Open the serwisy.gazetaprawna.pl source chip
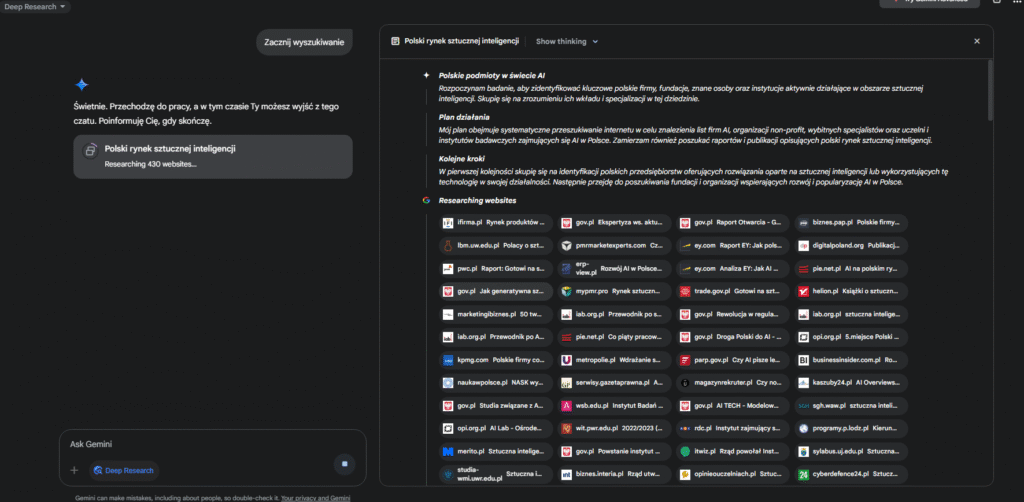Image resolution: width=1024 pixels, height=502 pixels. tap(614, 383)
